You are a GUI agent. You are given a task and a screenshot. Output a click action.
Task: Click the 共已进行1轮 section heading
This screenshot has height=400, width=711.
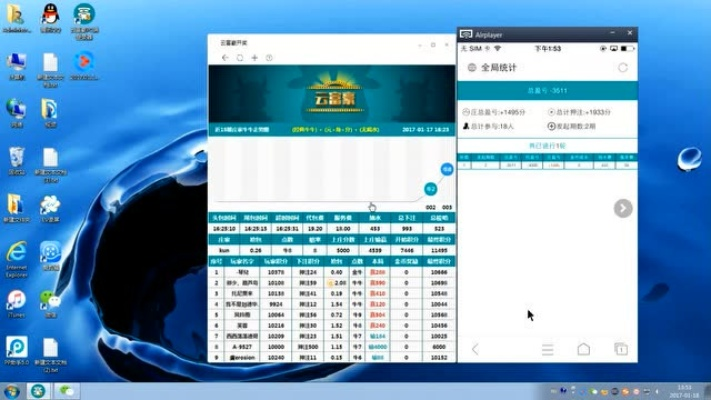[547, 146]
